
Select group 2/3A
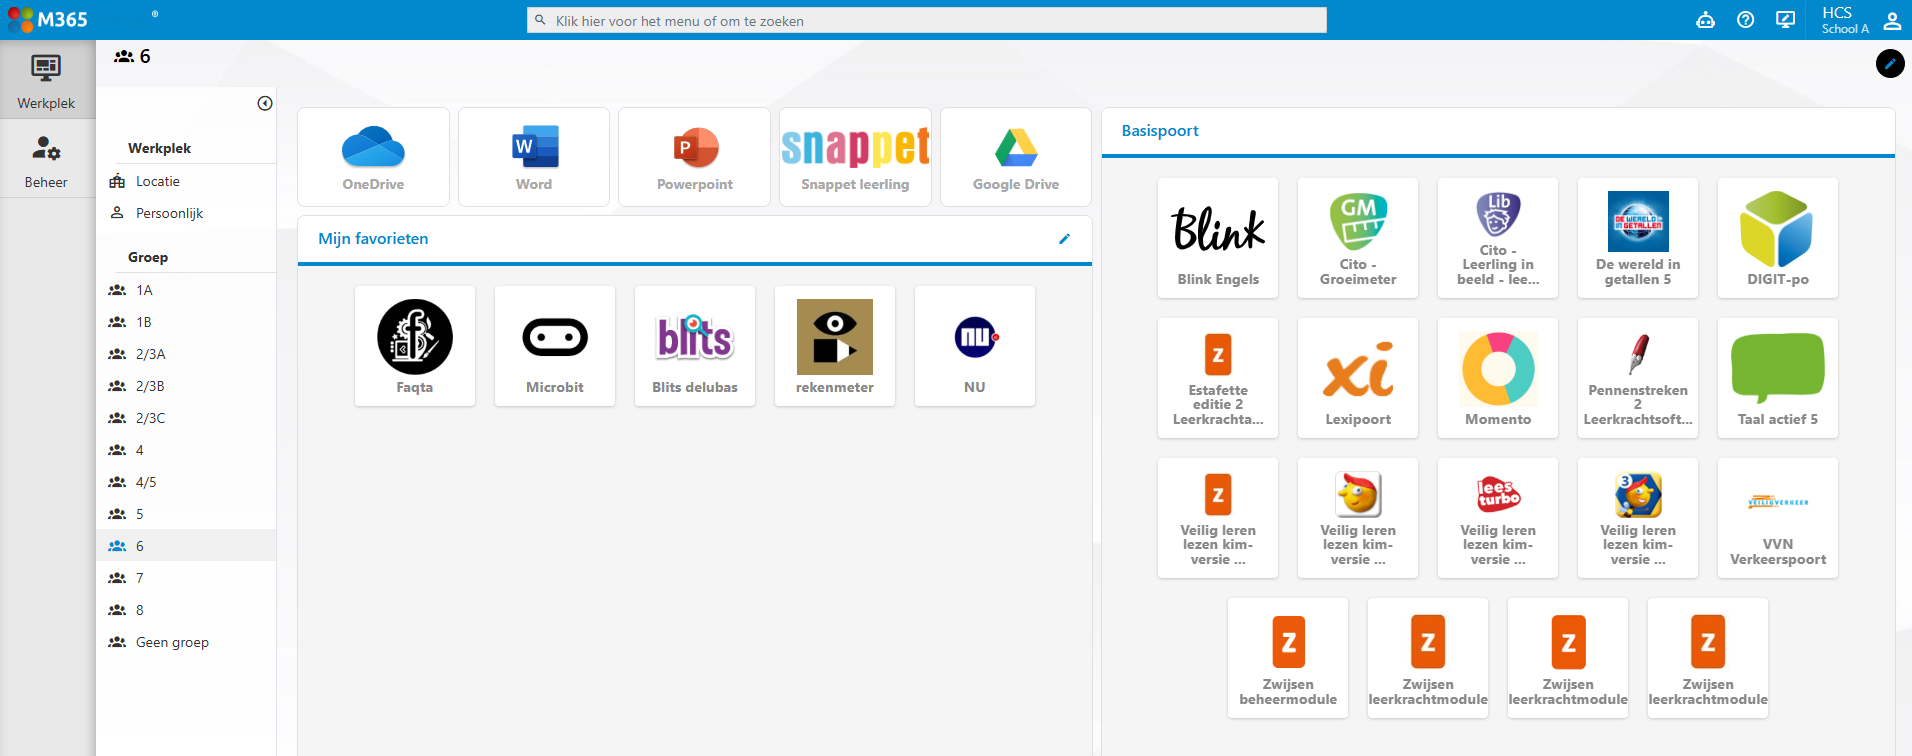tap(186, 354)
